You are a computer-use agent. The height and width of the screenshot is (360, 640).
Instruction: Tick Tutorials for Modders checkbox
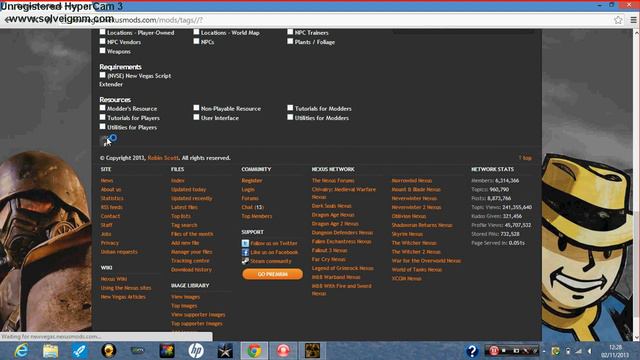click(290, 108)
